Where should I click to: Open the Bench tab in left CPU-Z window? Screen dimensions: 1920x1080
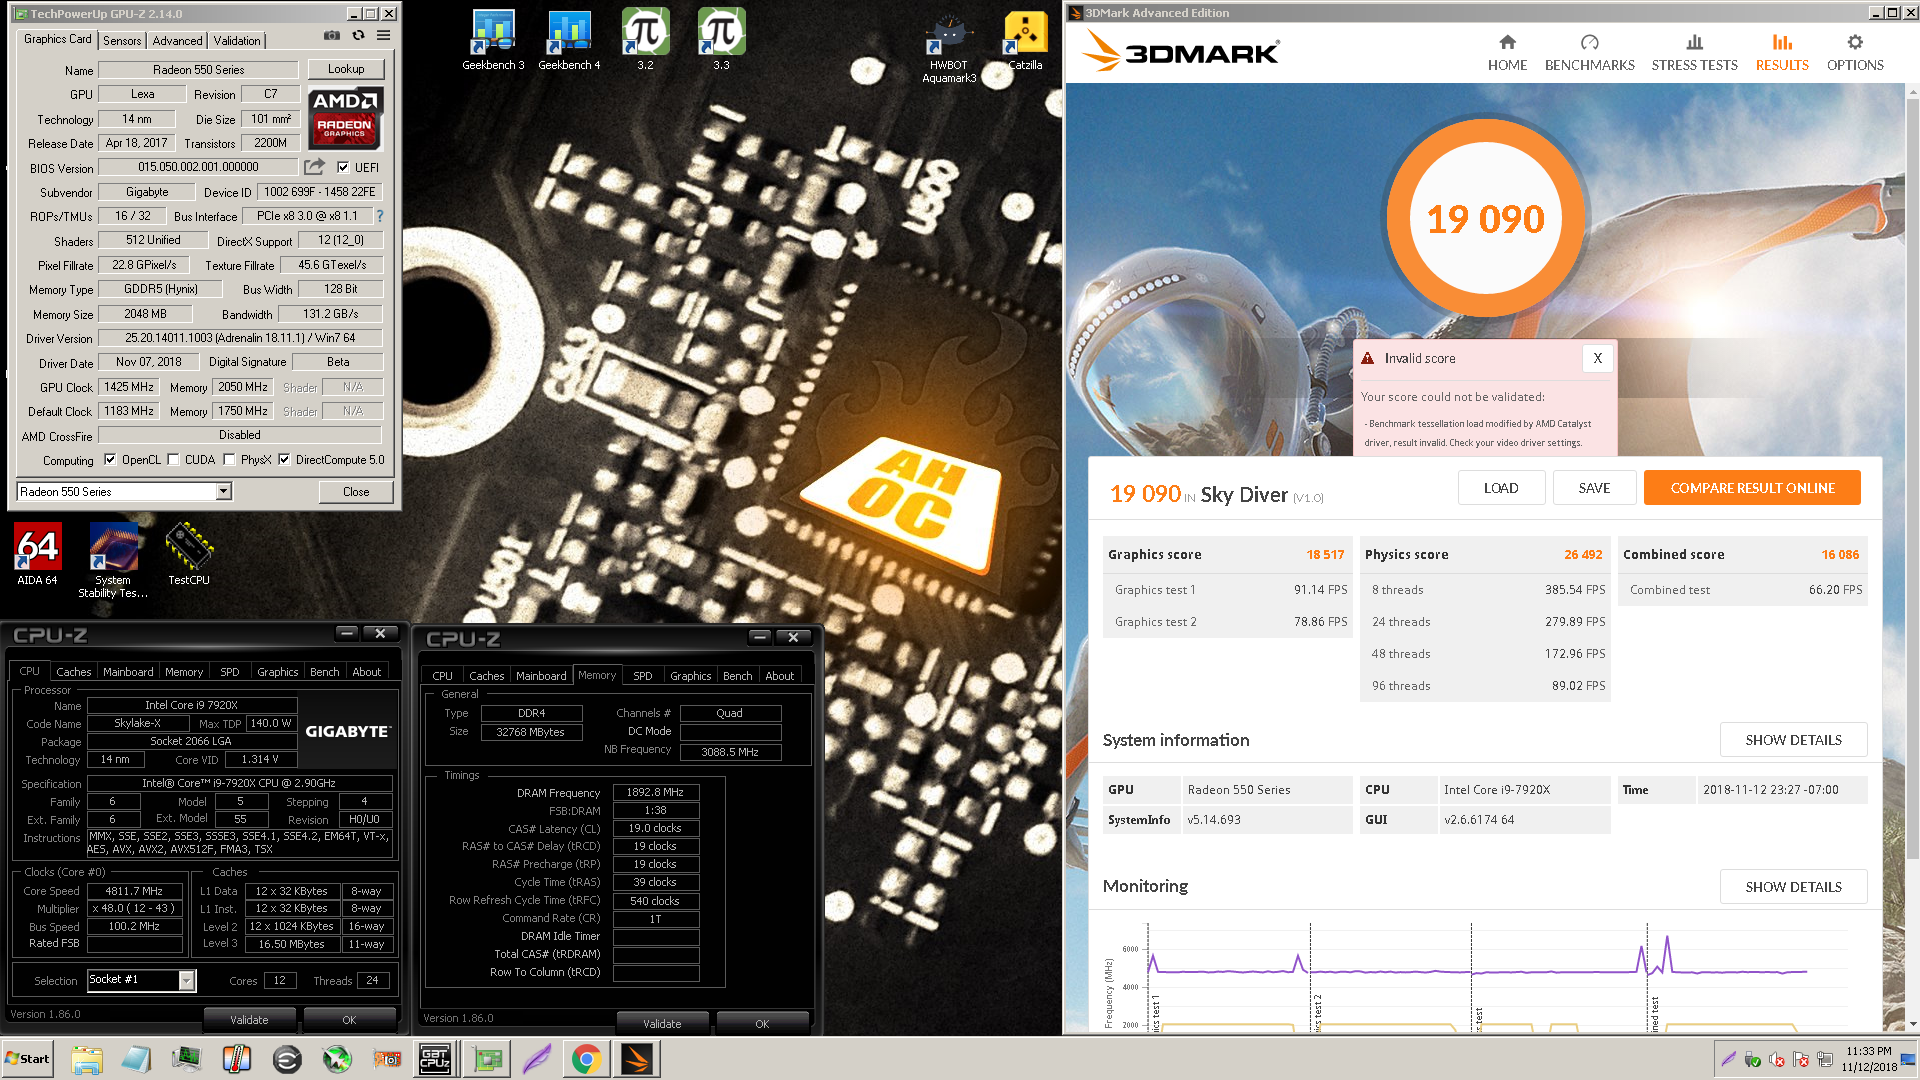pyautogui.click(x=324, y=672)
